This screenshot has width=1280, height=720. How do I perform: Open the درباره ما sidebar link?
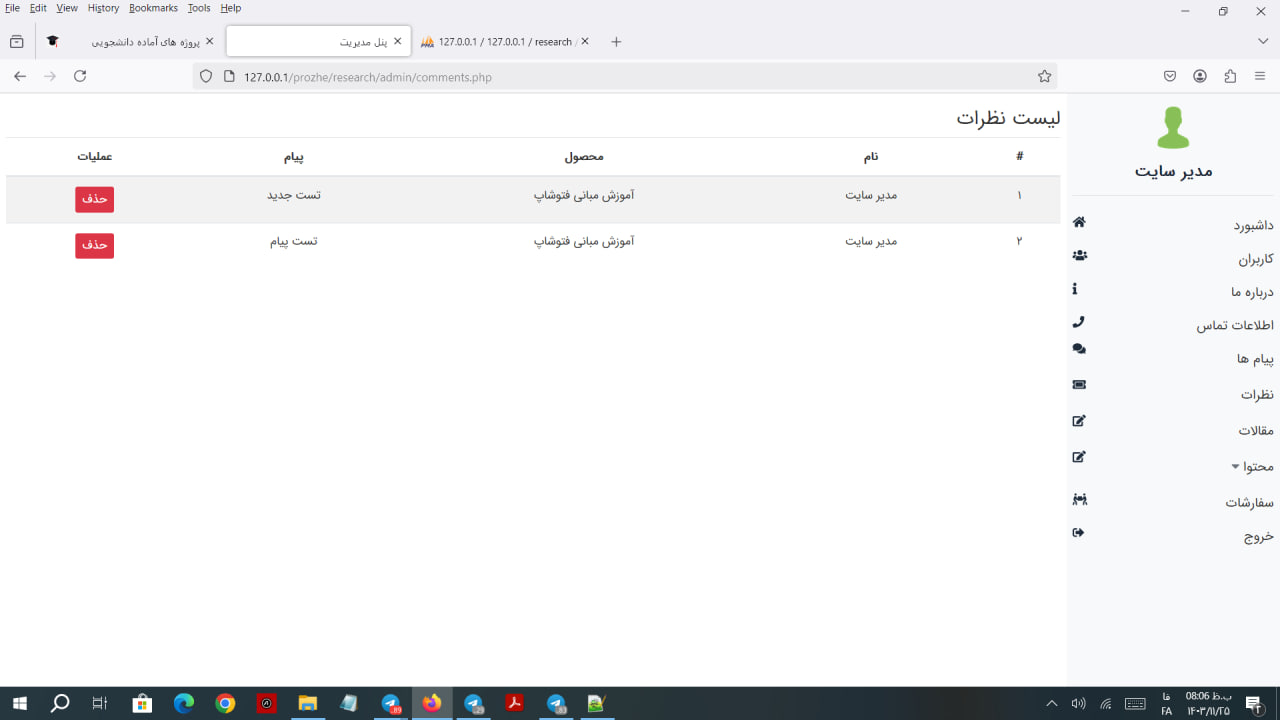[1252, 293]
